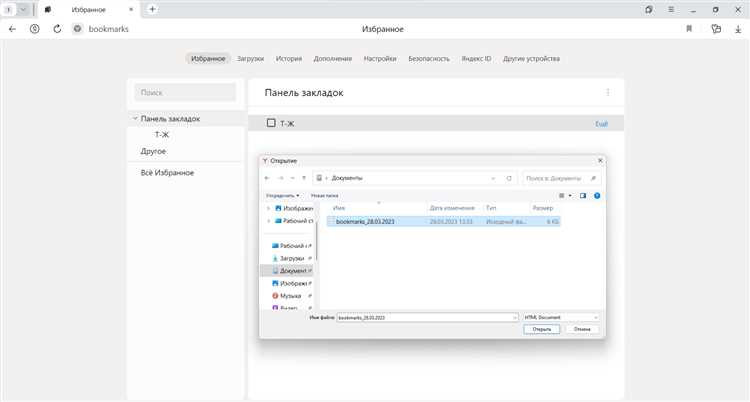Open the file name combo box arrow
This screenshot has height=402, width=750.
[515, 317]
